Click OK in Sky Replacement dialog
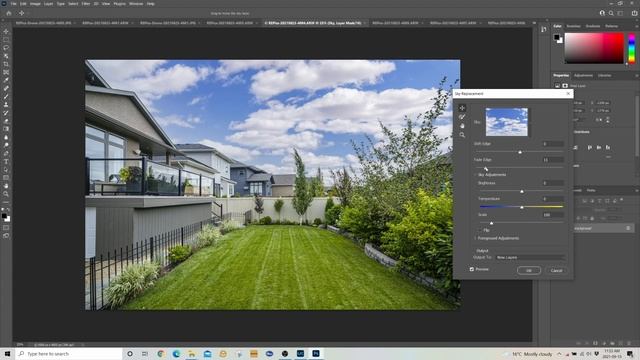The width and height of the screenshot is (640, 360). (x=529, y=270)
